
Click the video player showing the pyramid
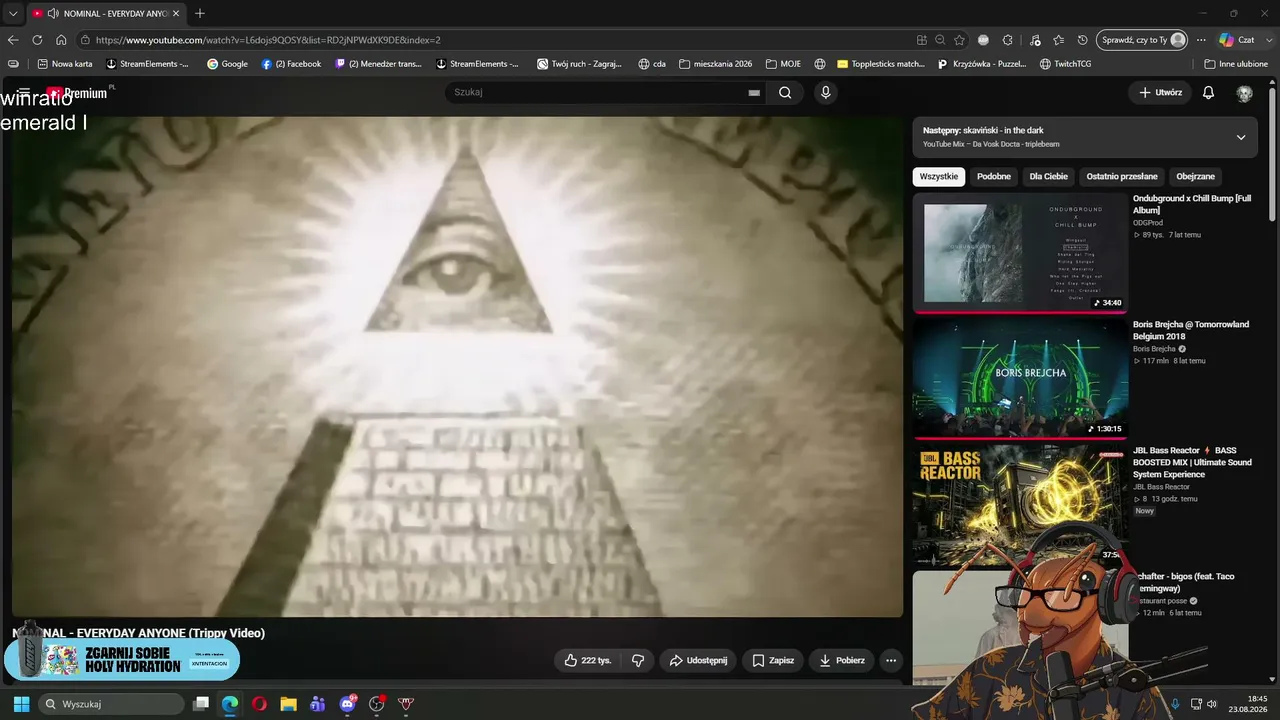pyautogui.click(x=457, y=367)
